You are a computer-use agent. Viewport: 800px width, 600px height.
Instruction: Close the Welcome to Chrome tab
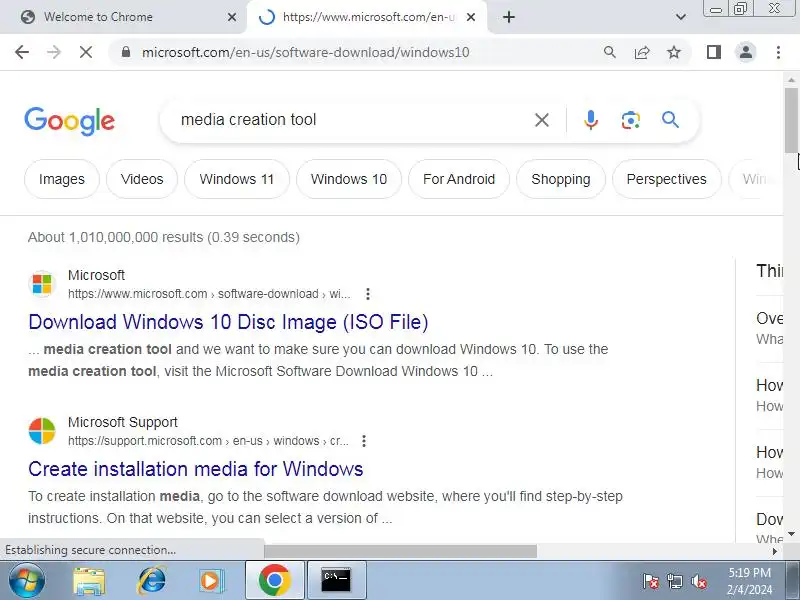(232, 17)
